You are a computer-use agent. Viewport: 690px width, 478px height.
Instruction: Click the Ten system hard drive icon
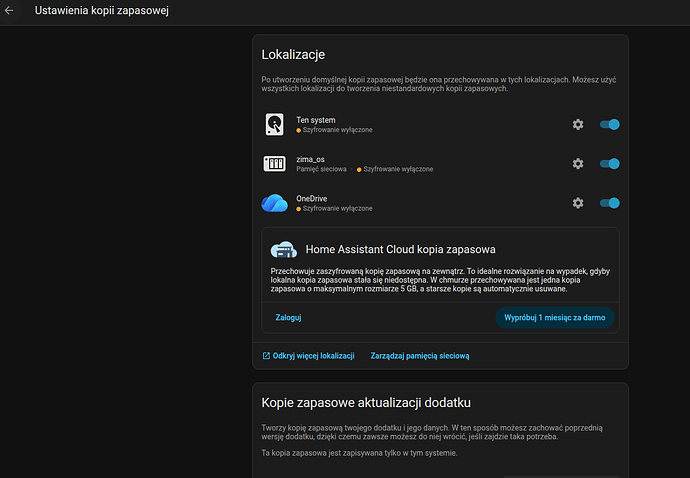[274, 124]
